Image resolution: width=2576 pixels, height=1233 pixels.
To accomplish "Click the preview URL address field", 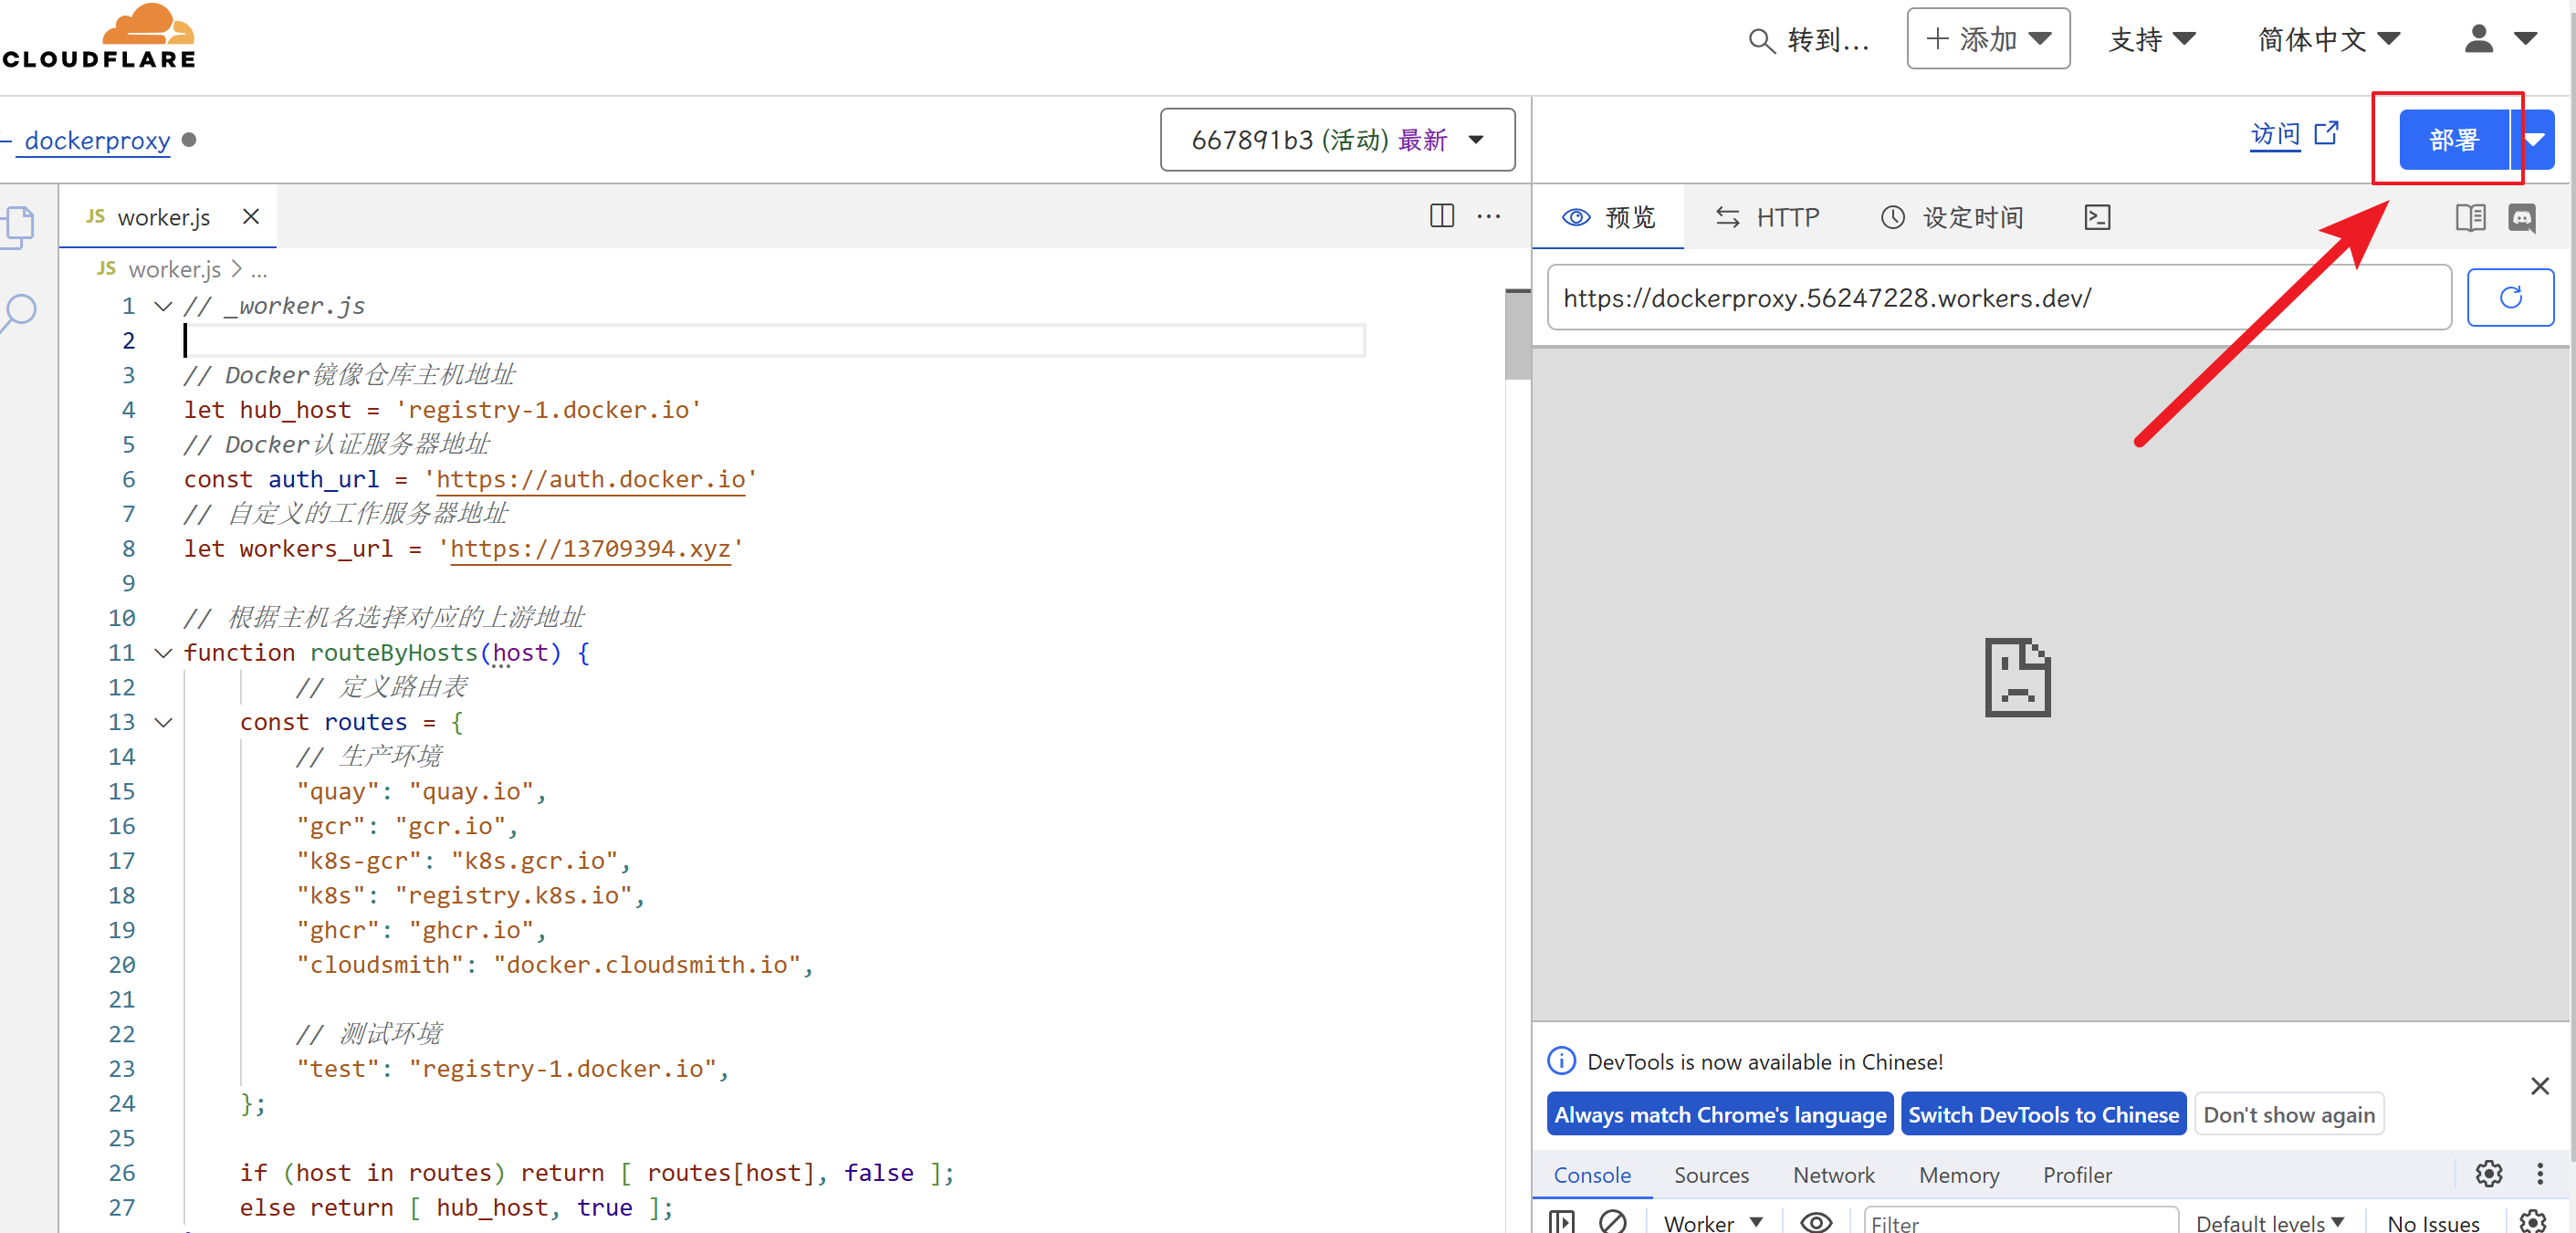I will [1998, 297].
